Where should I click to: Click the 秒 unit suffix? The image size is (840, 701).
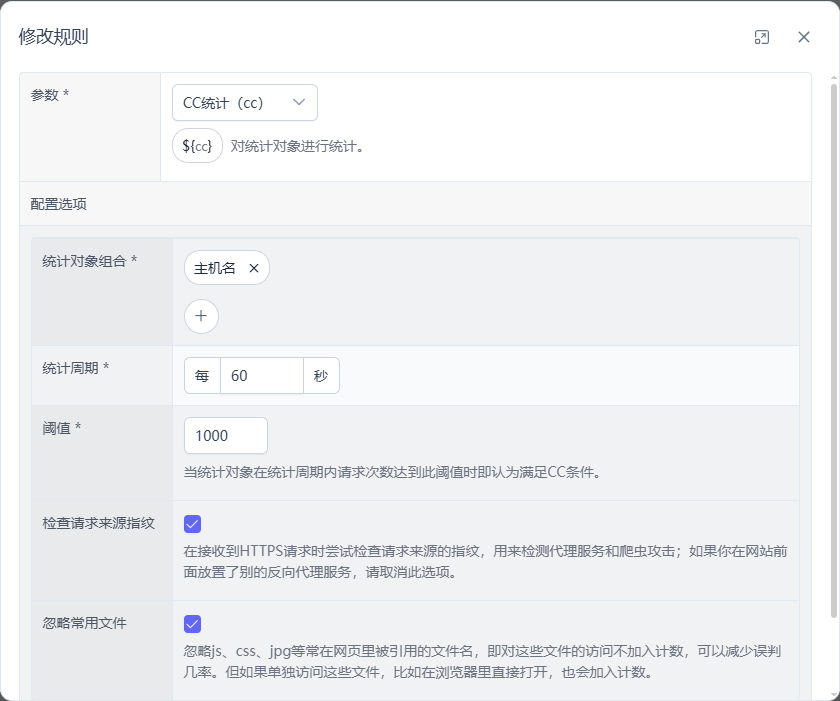[321, 375]
